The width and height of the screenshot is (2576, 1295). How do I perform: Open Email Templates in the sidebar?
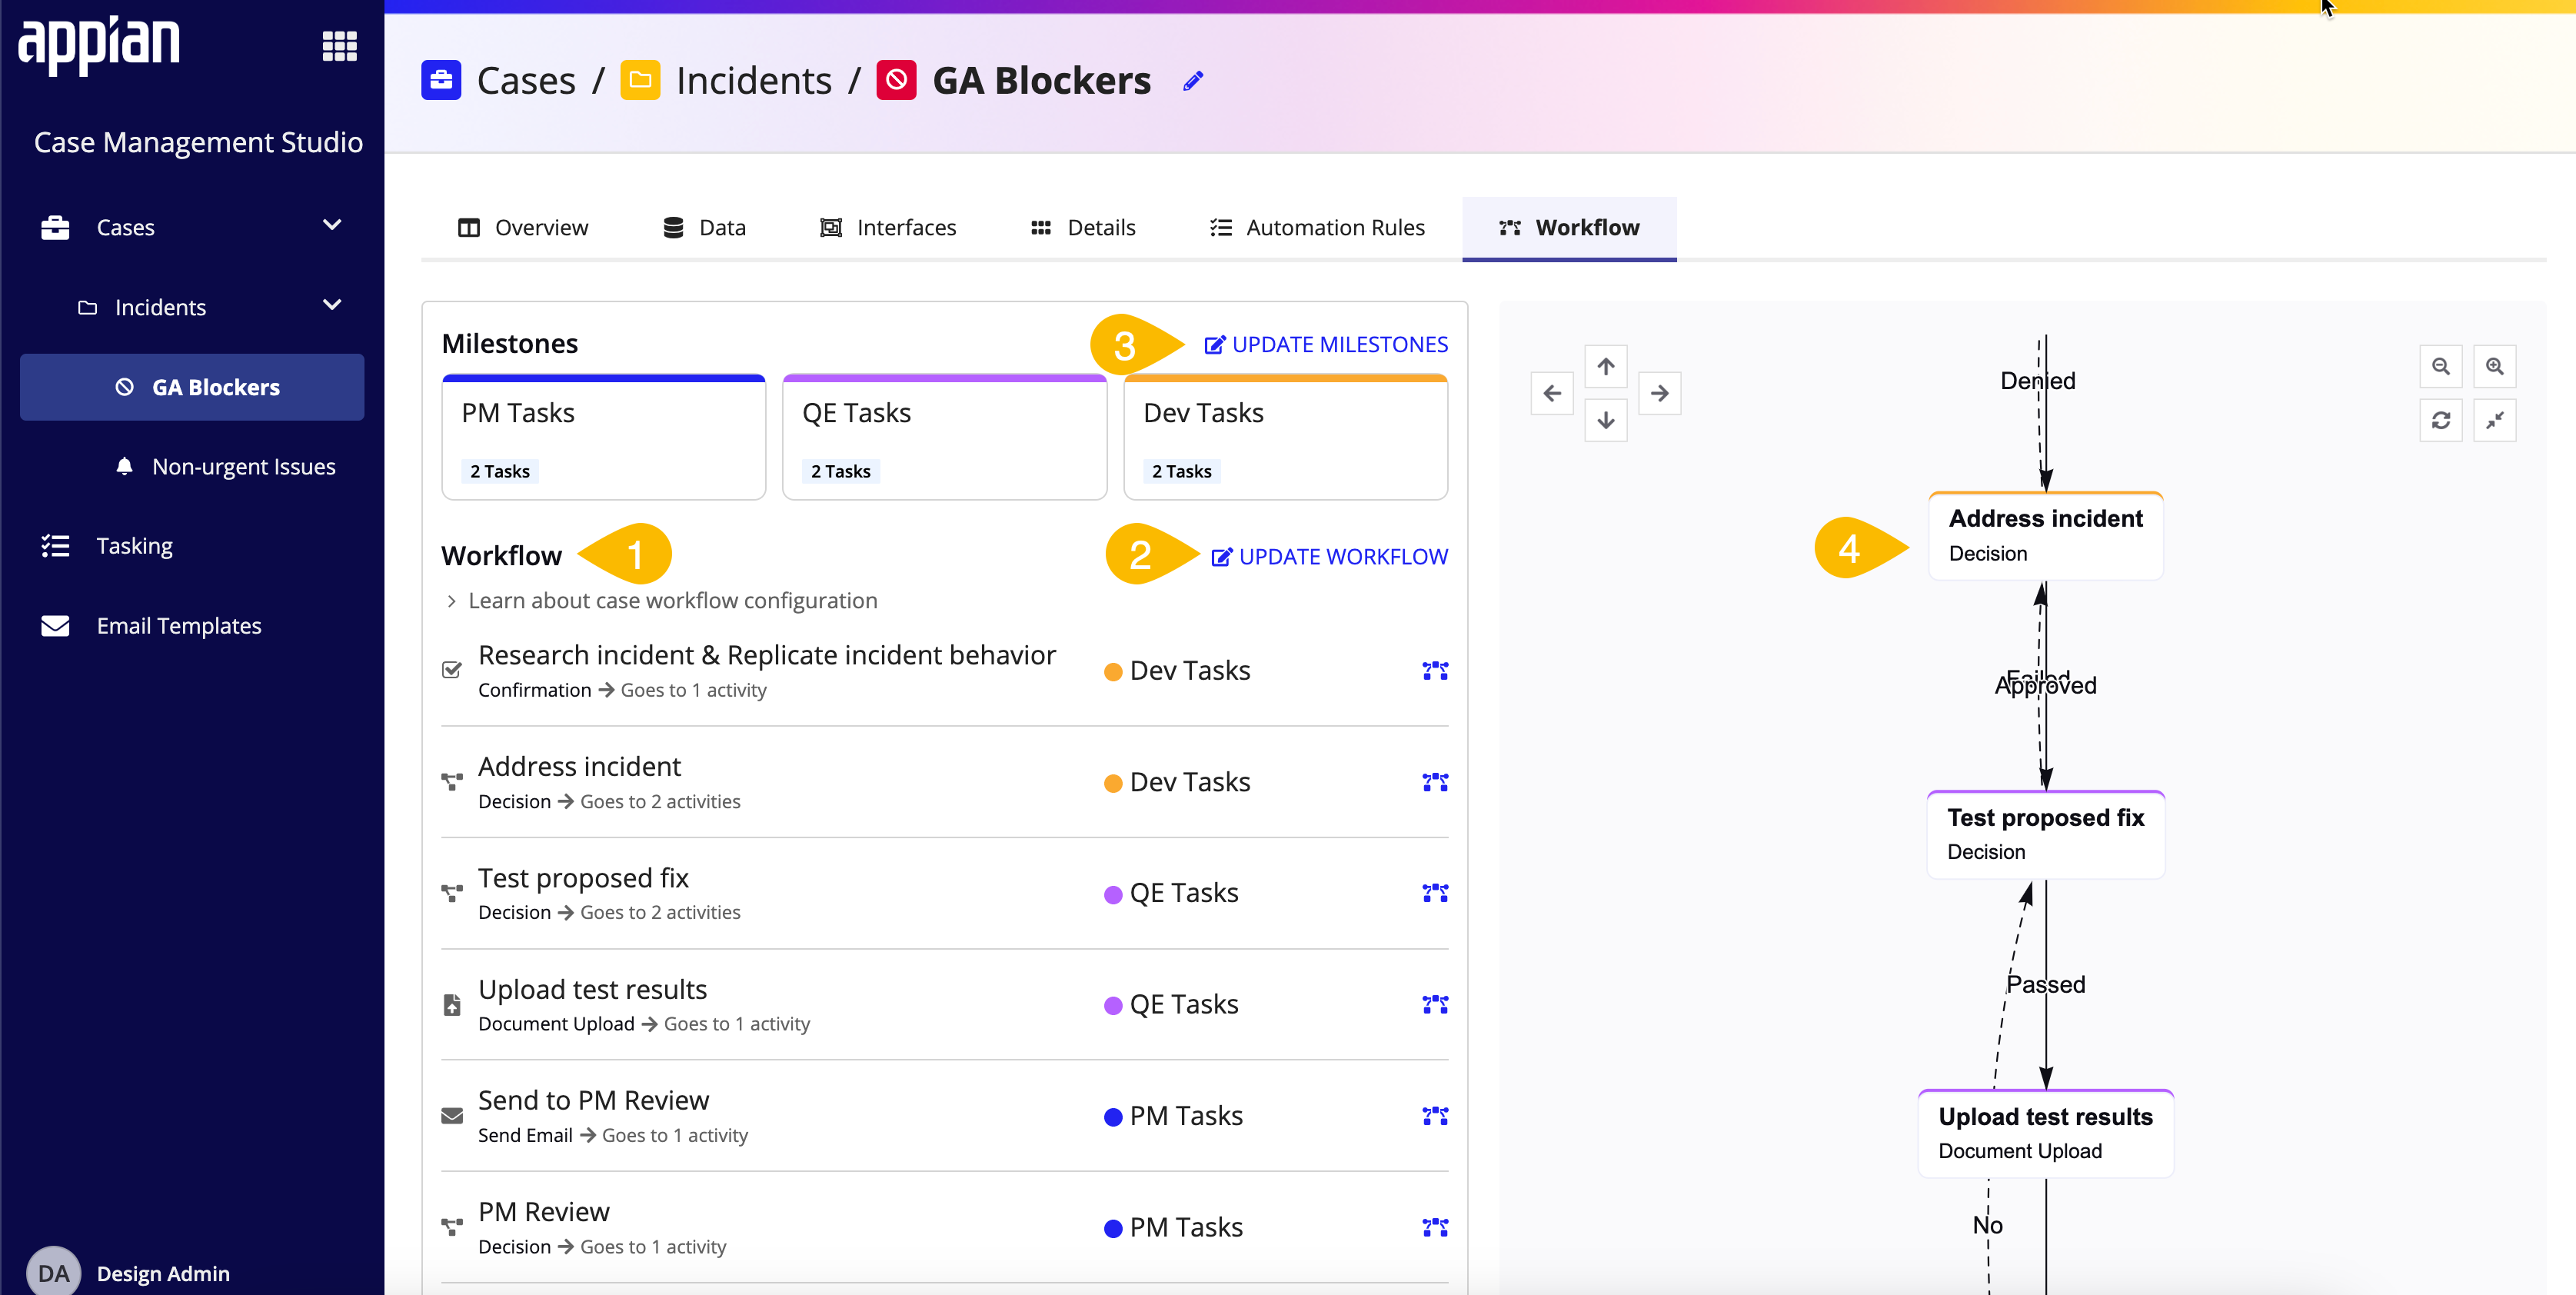(x=179, y=626)
